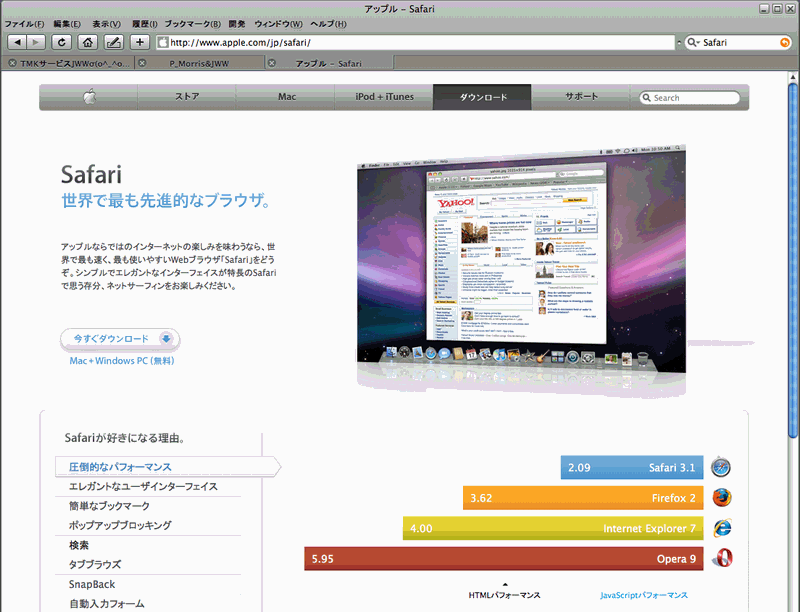Select 検索 in the reasons list
The height and width of the screenshot is (612, 800).
(x=79, y=545)
